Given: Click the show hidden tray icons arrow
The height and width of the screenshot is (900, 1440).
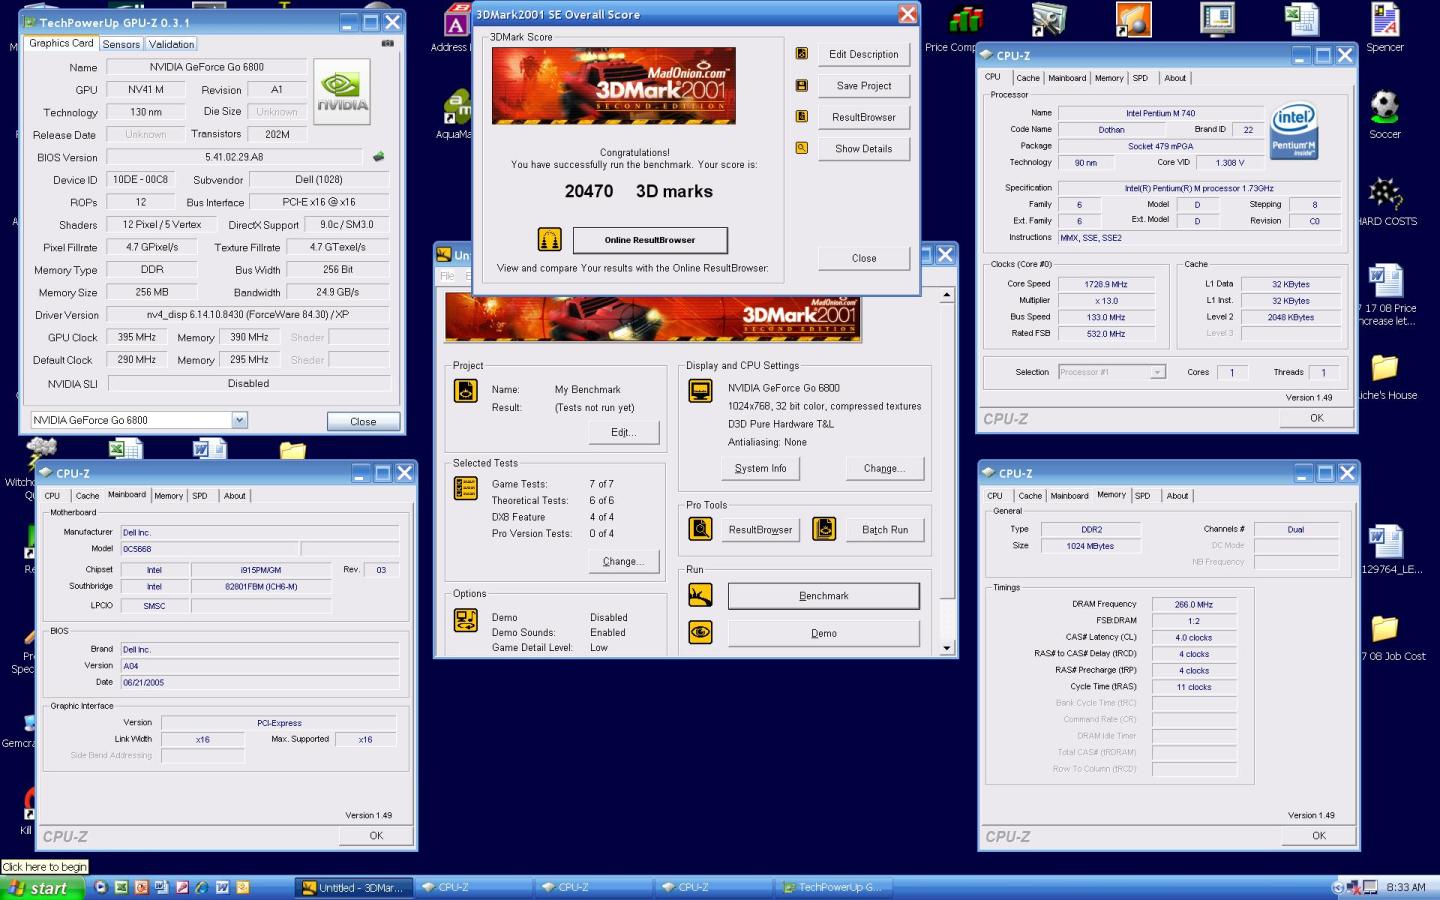Looking at the screenshot, I should 1339,887.
